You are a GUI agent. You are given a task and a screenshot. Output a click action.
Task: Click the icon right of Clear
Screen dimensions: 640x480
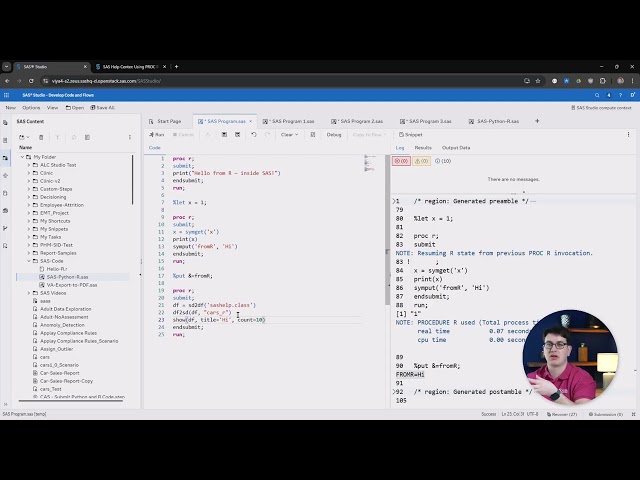coord(313,135)
